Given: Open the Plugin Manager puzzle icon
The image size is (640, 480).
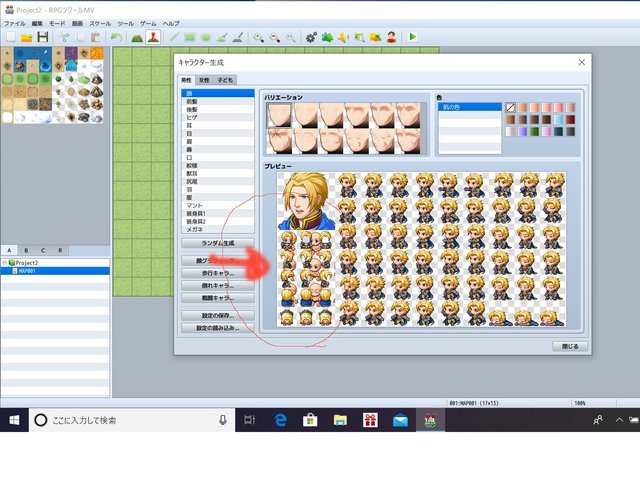Looking at the screenshot, I should click(327, 38).
